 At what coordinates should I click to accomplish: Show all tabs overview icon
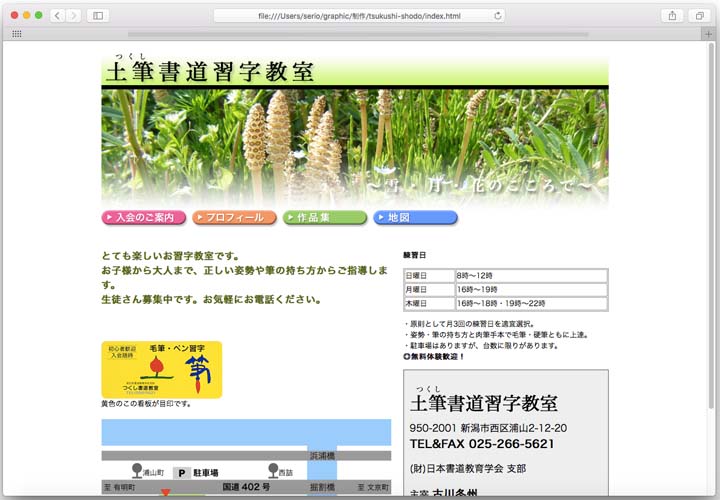pos(699,15)
